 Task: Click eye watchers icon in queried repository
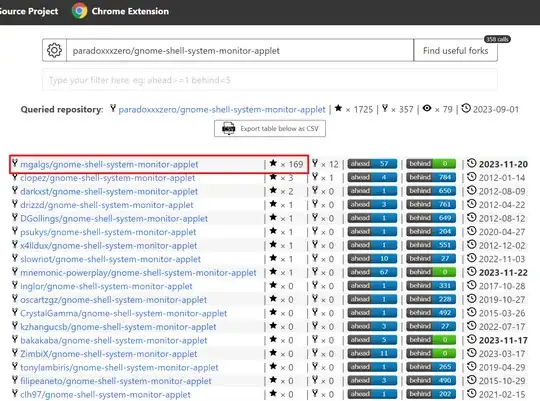[x=427, y=108]
